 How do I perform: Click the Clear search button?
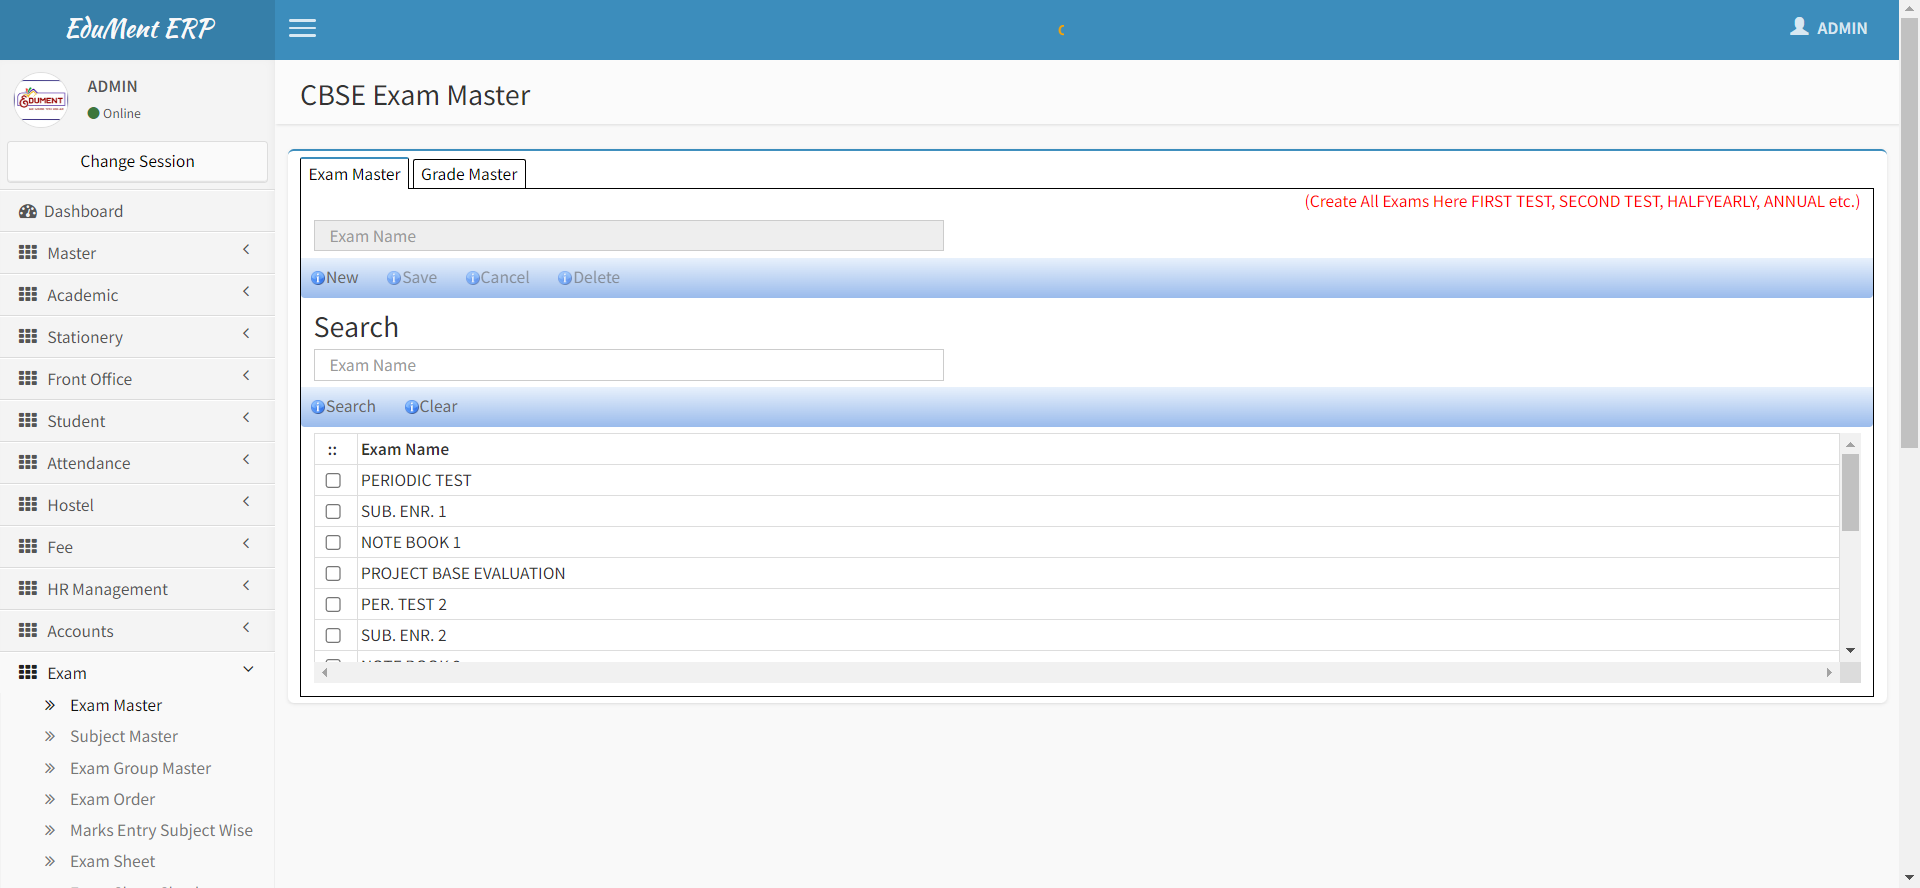(x=431, y=407)
